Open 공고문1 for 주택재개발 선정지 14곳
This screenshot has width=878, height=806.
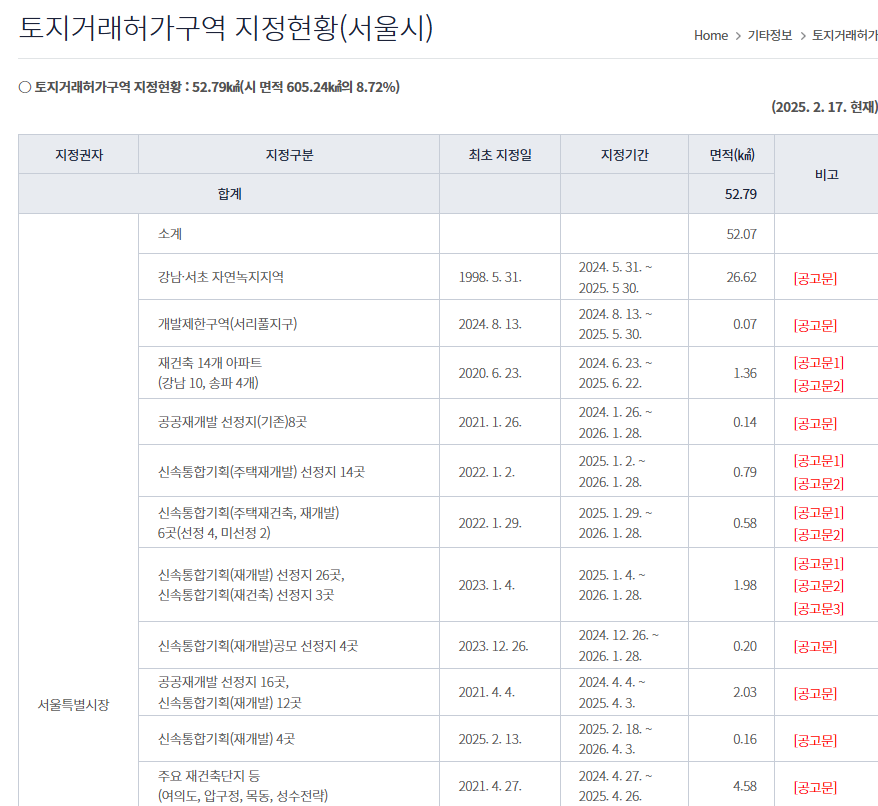coord(819,460)
